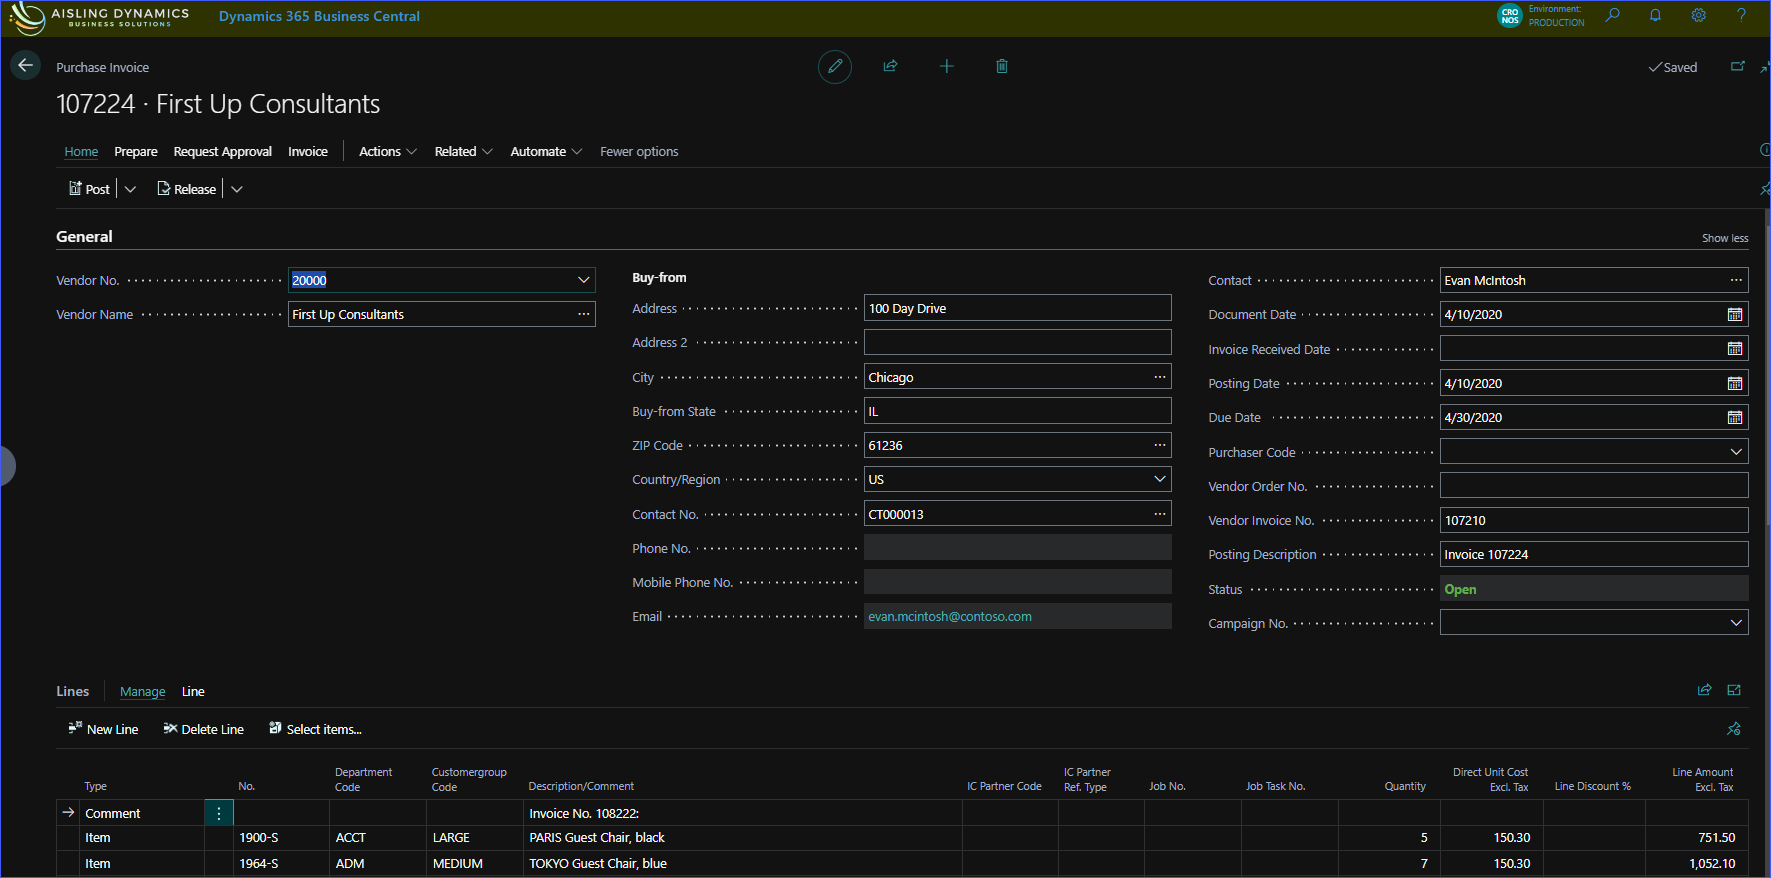Image resolution: width=1771 pixels, height=878 pixels.
Task: Open ZIP Code lookup ellipsis
Action: tap(1159, 445)
